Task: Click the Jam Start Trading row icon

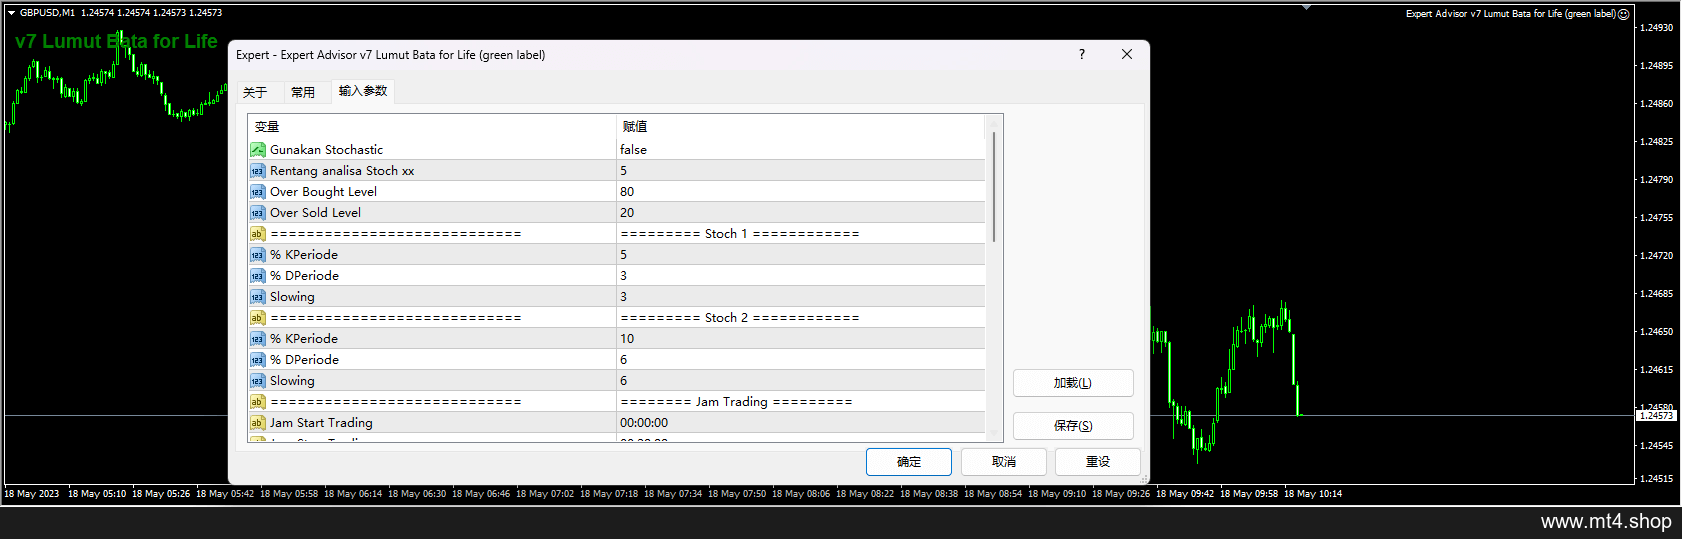Action: pyautogui.click(x=258, y=423)
